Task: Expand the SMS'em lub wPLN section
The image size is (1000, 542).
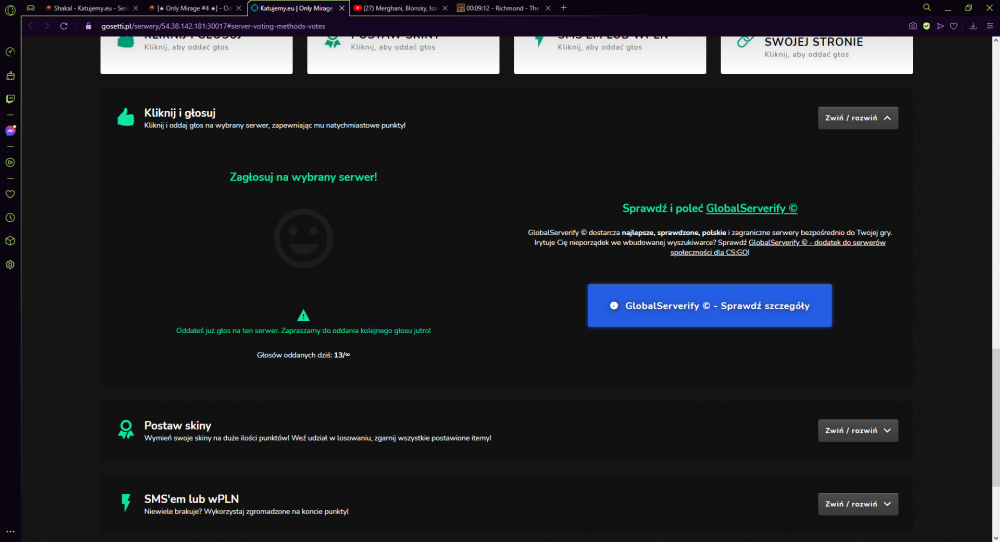Action: (858, 504)
